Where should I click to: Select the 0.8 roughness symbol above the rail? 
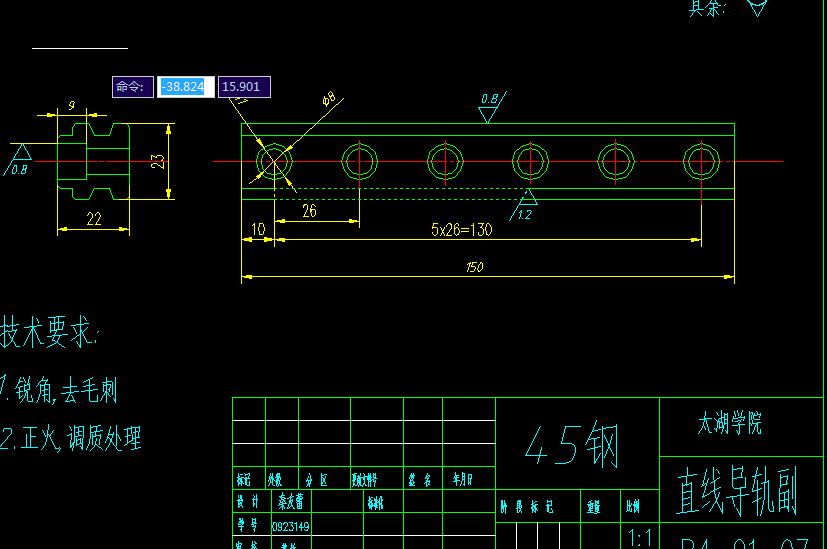pos(492,107)
